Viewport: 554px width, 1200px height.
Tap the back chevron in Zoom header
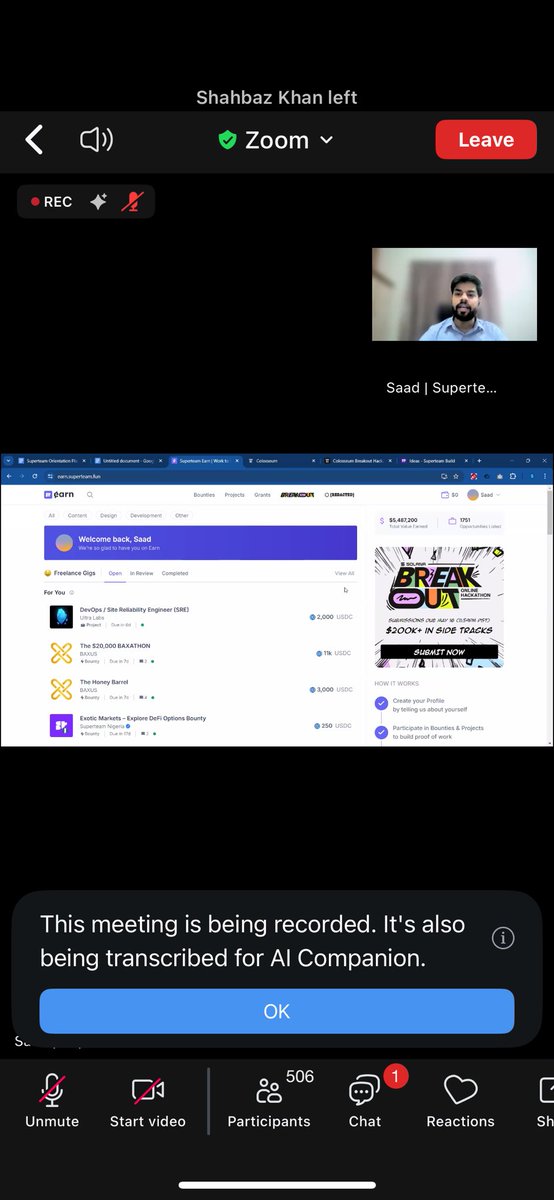[34, 140]
